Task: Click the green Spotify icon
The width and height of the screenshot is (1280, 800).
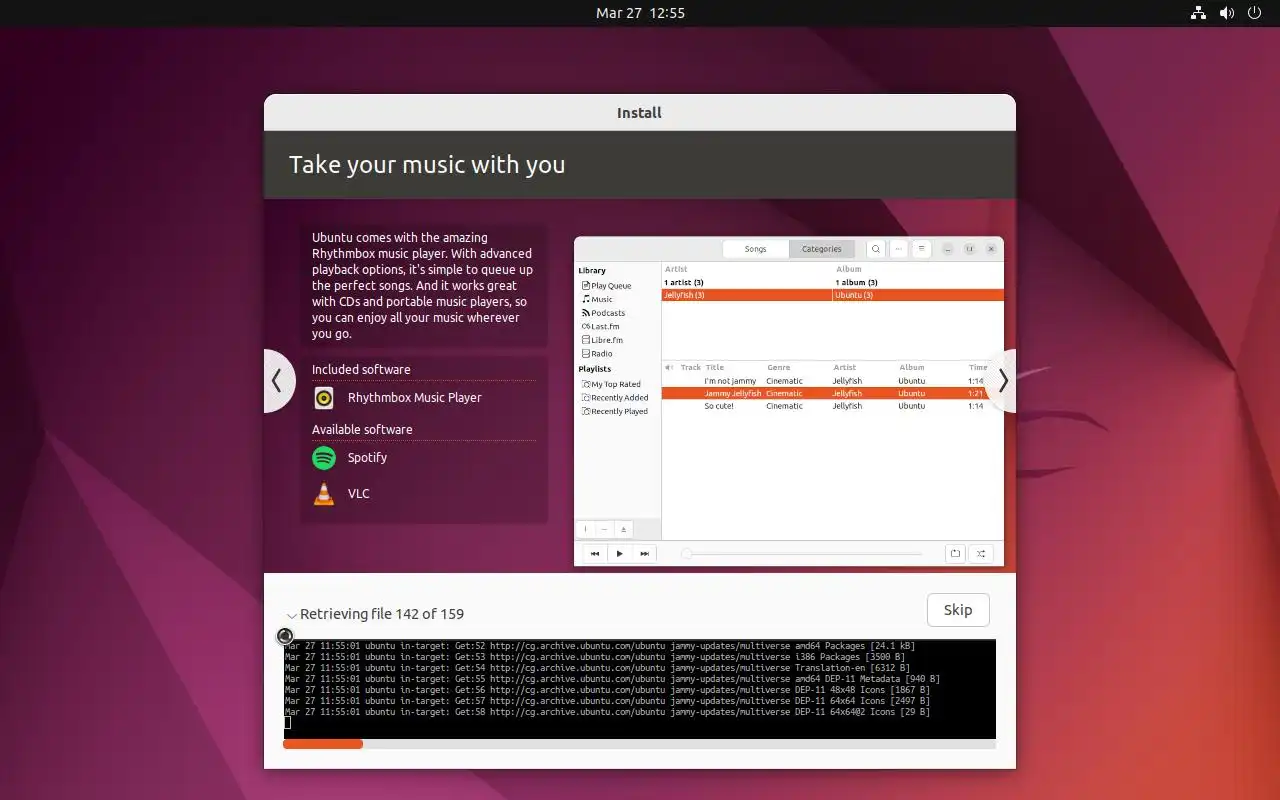Action: (x=324, y=458)
